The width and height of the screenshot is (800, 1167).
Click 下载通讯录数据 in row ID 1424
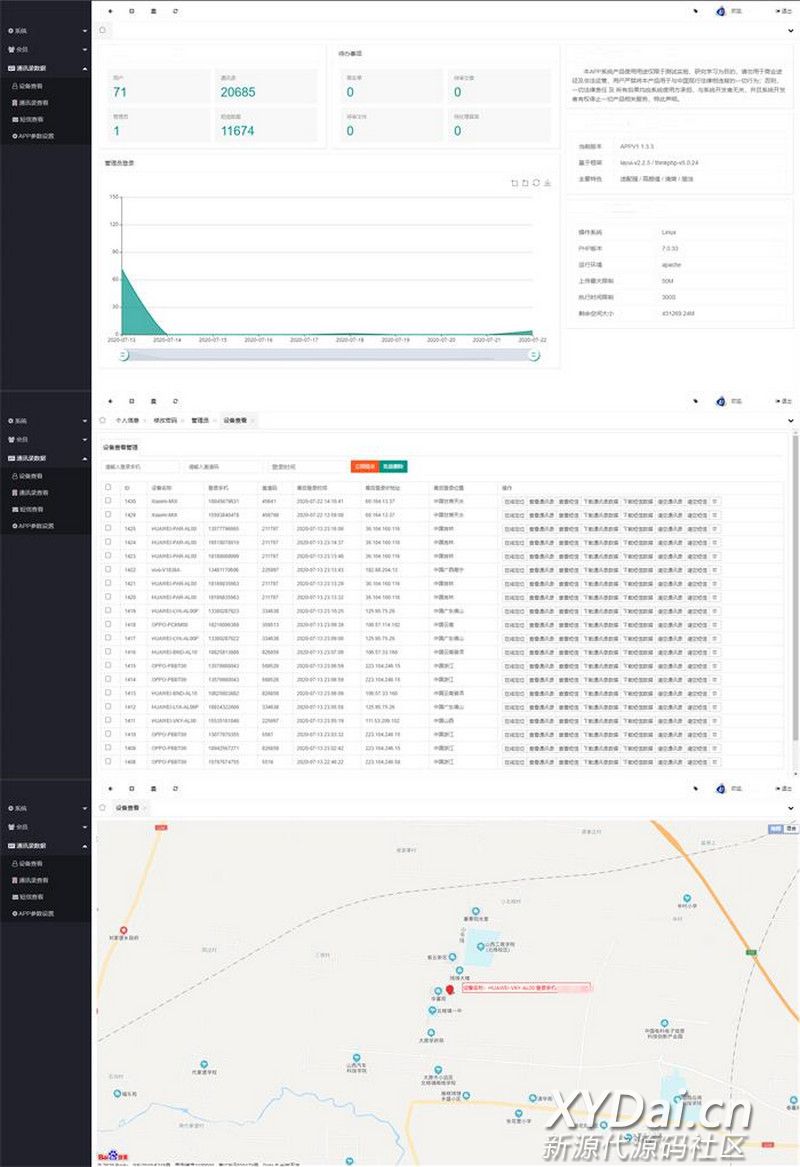click(x=601, y=543)
